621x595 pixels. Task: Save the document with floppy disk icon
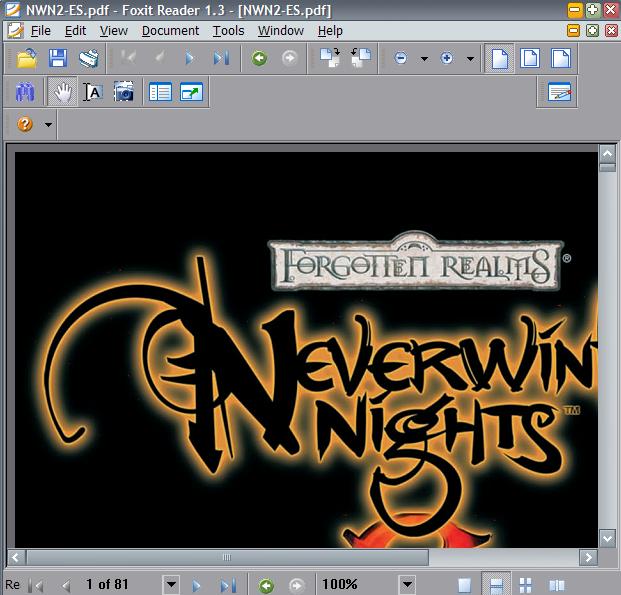tap(58, 59)
